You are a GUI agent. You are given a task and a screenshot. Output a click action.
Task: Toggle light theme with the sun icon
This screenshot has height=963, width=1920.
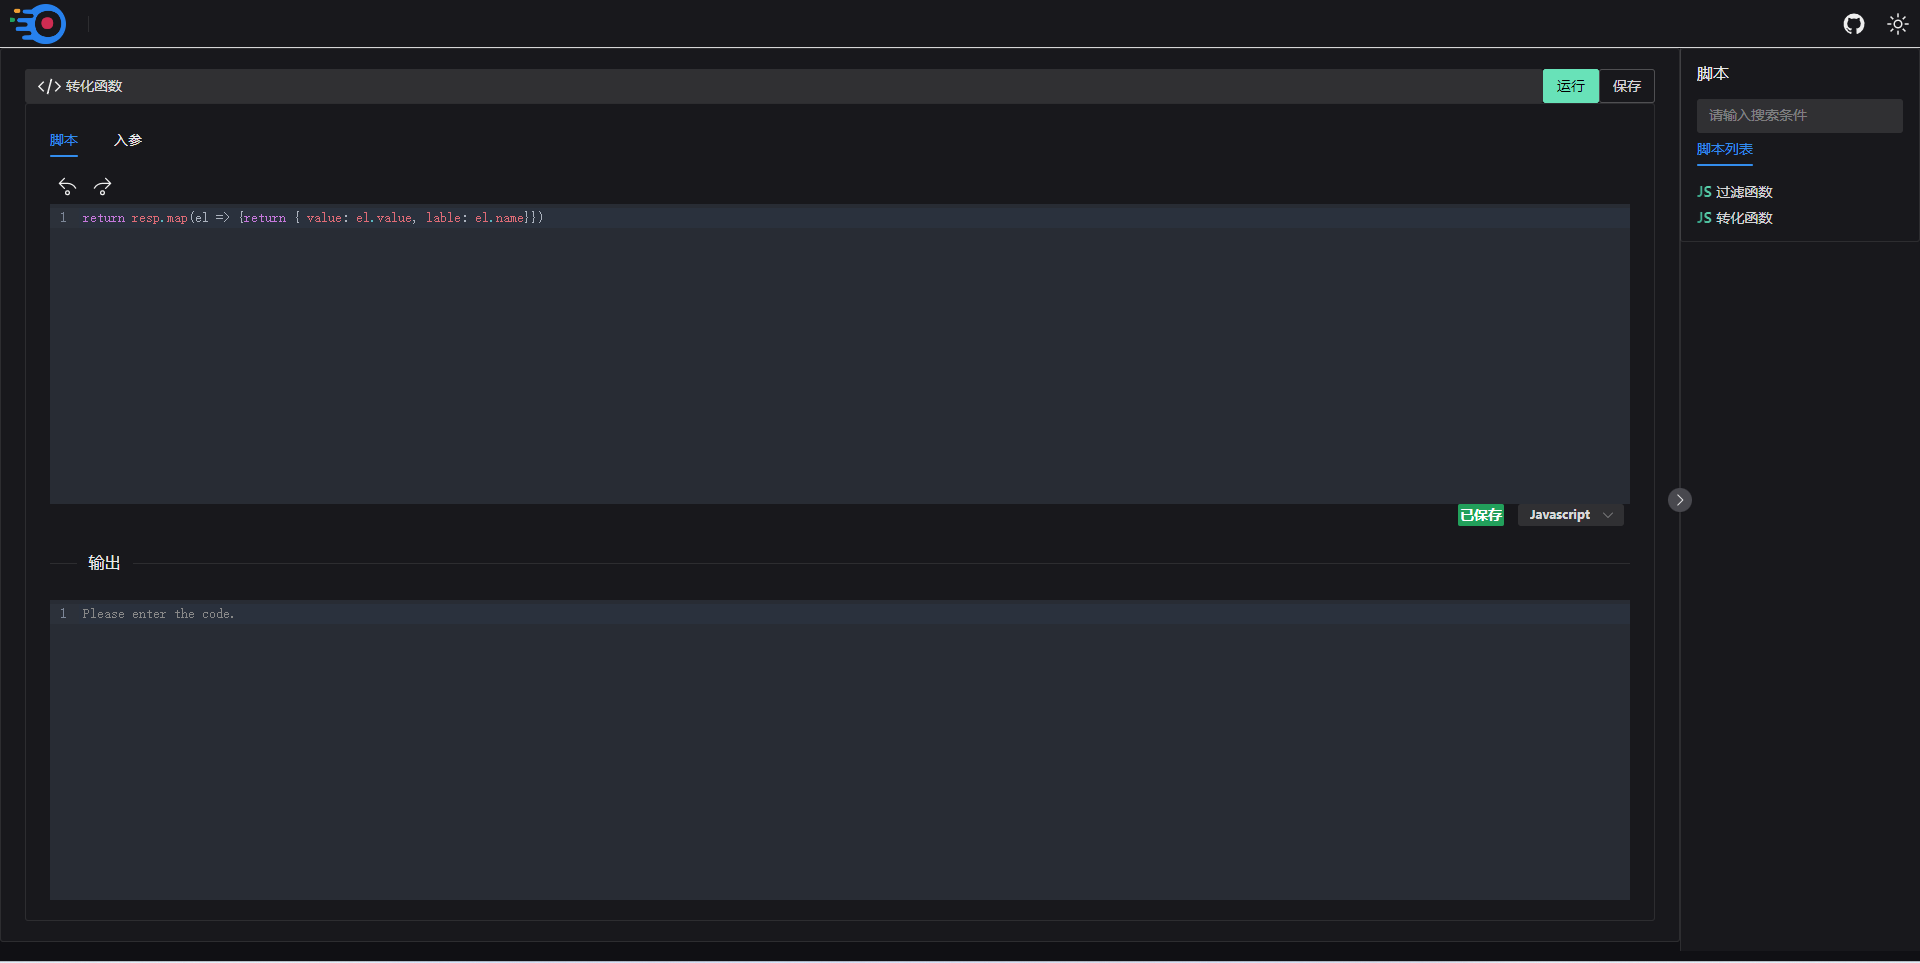(1897, 24)
